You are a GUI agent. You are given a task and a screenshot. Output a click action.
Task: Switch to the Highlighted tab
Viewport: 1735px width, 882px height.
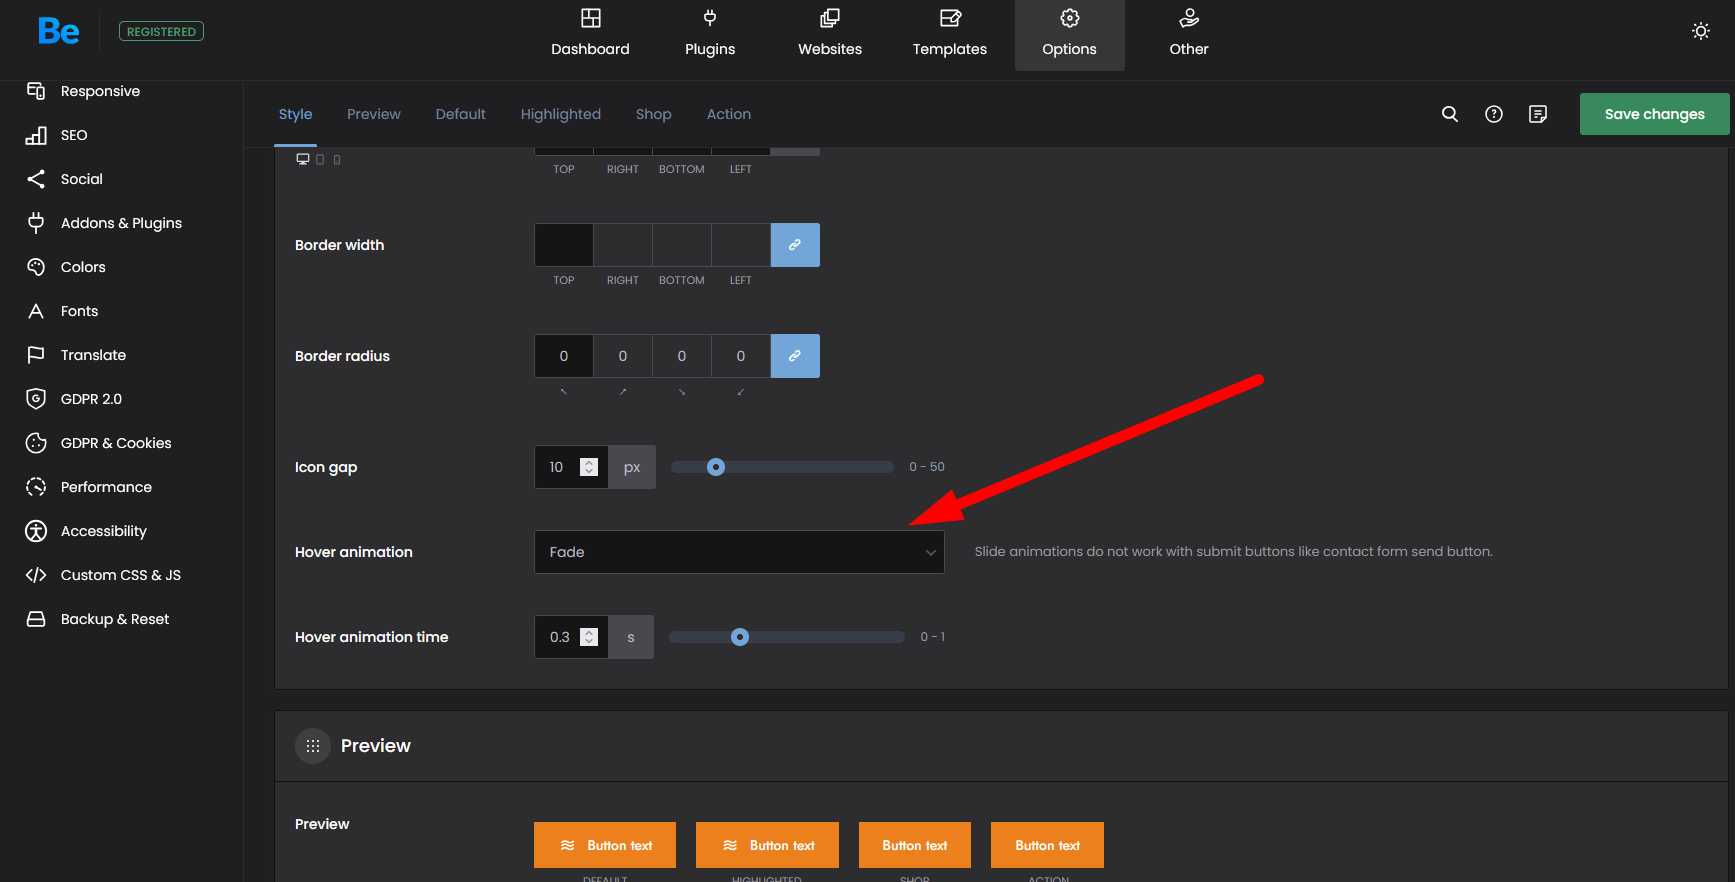(560, 114)
